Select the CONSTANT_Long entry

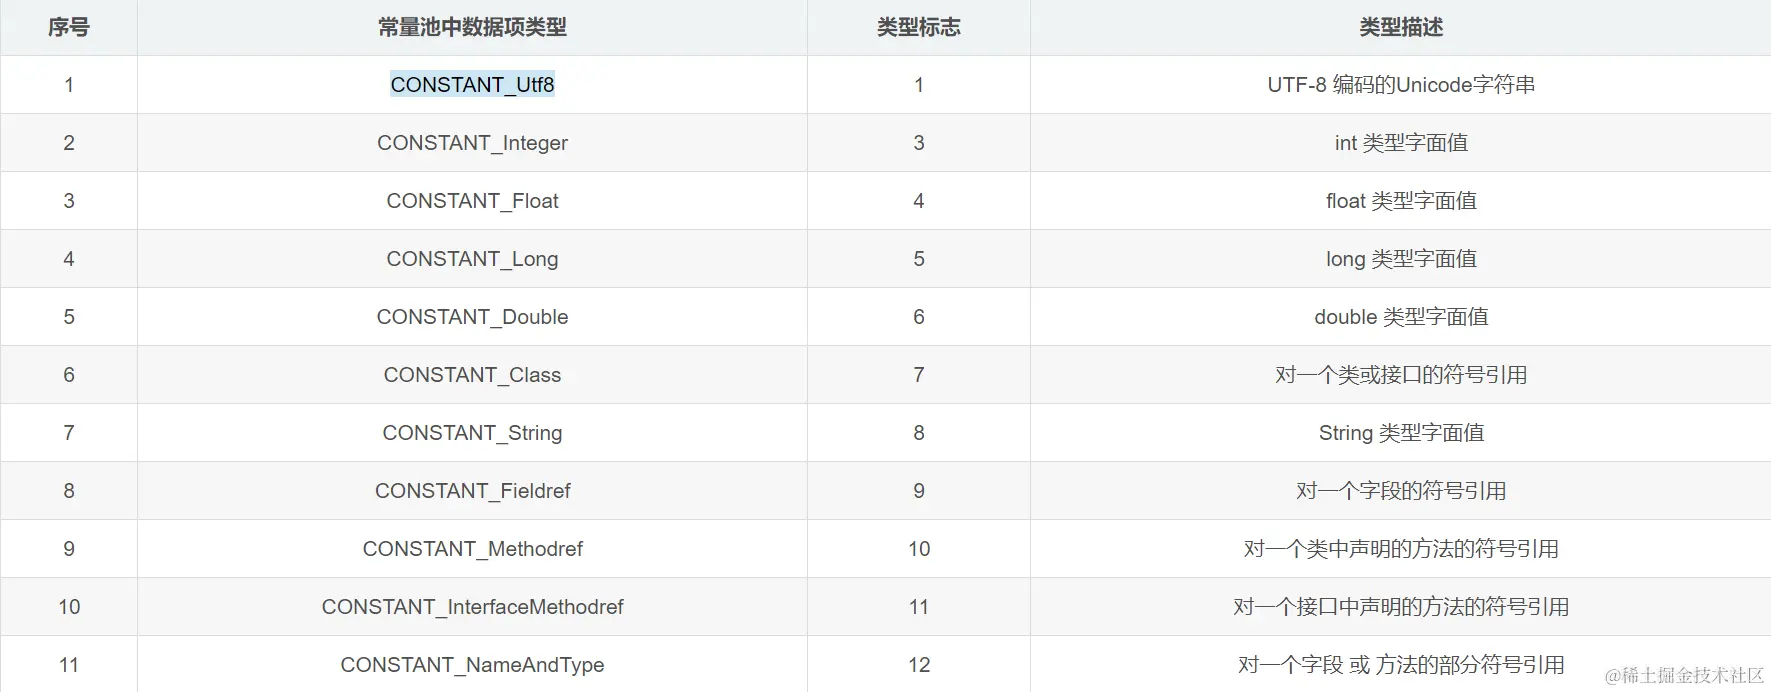[472, 259]
